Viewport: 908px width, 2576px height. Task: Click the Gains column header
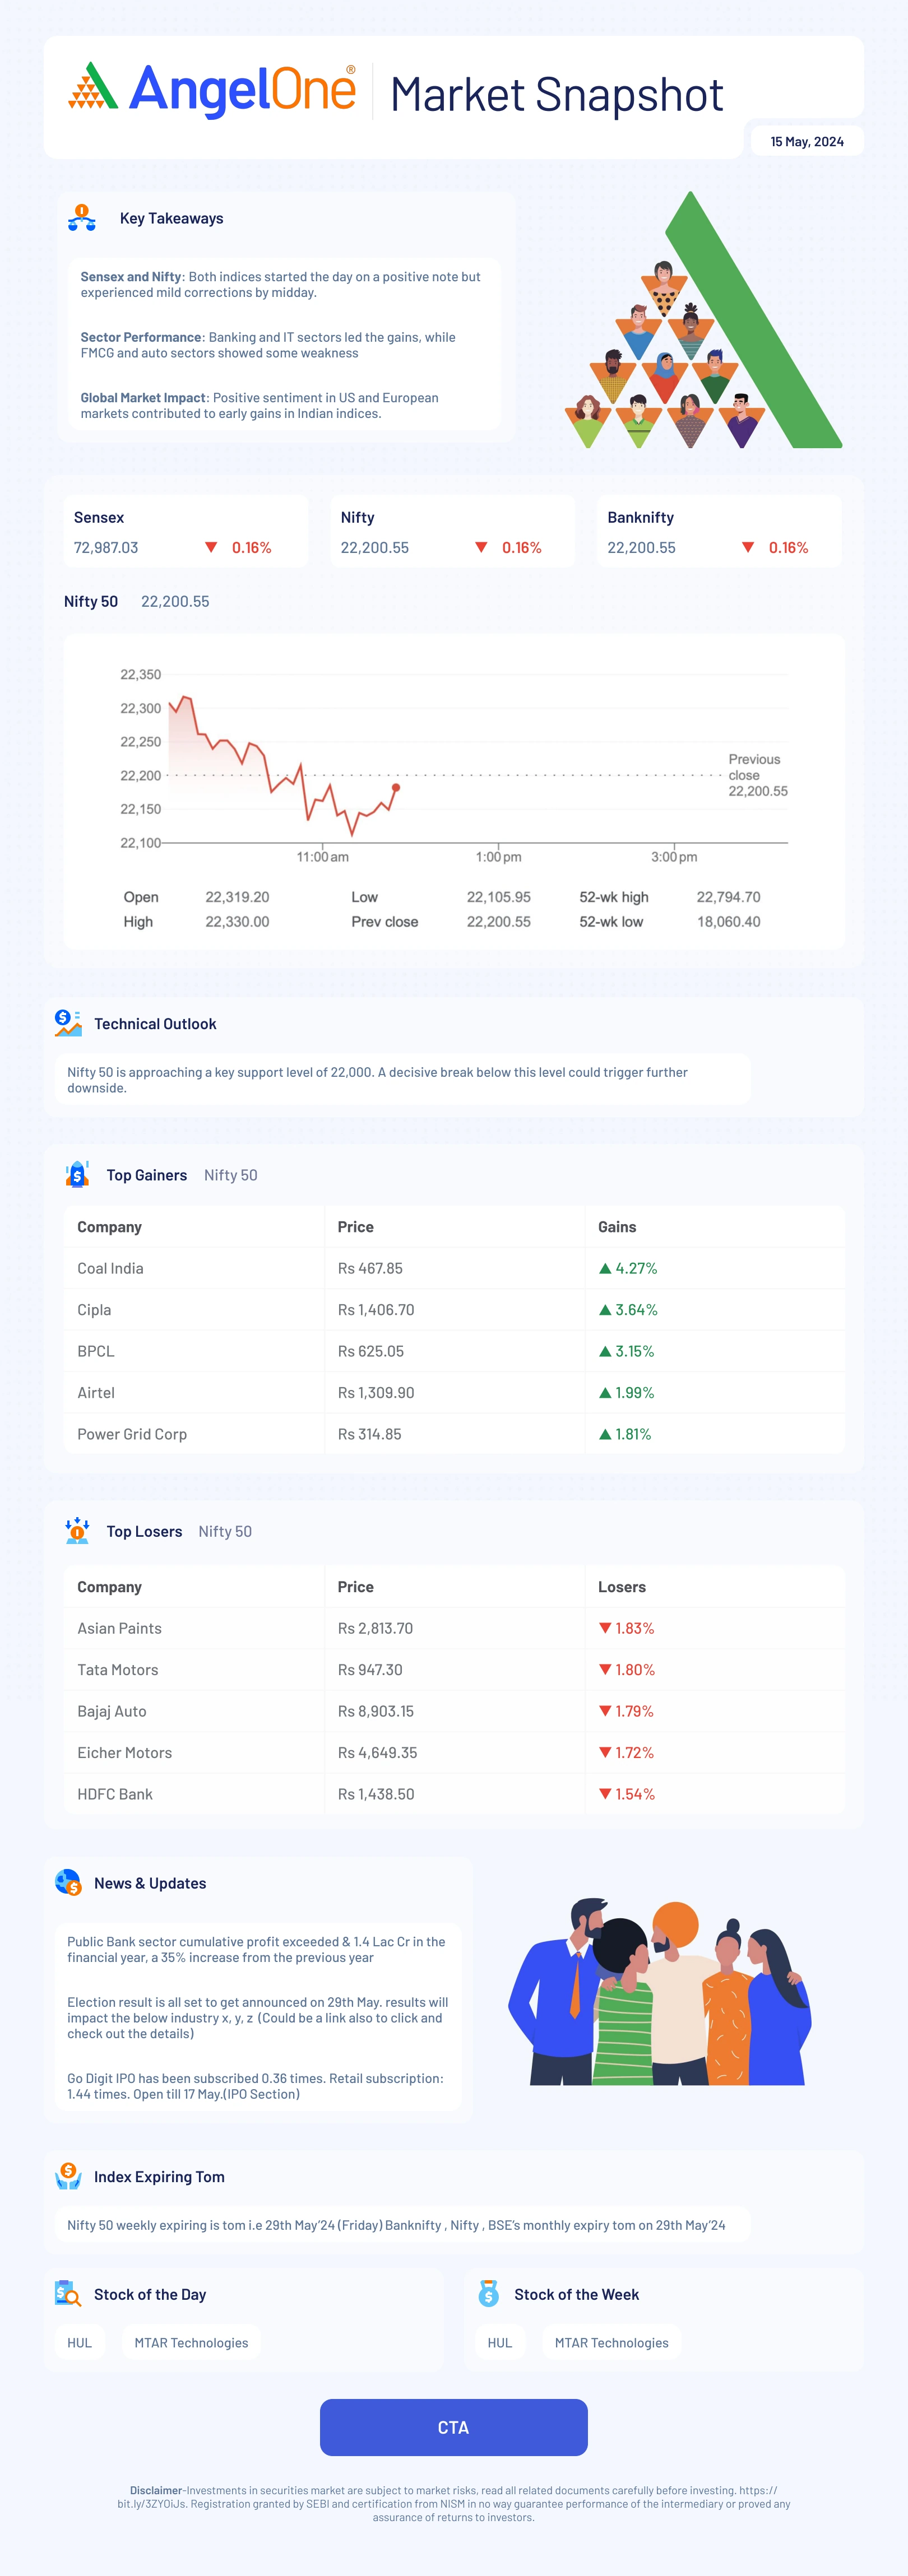[x=617, y=1227]
